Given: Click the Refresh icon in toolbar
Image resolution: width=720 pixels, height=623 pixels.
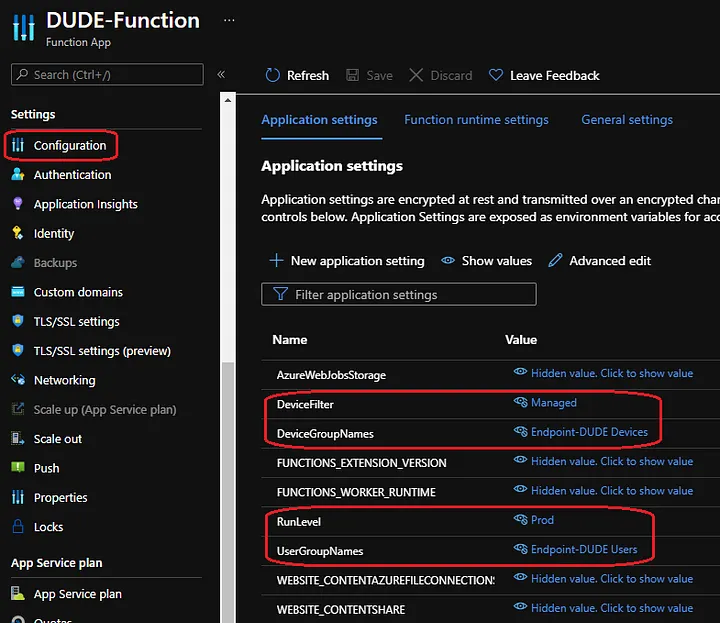Looking at the screenshot, I should [x=273, y=76].
